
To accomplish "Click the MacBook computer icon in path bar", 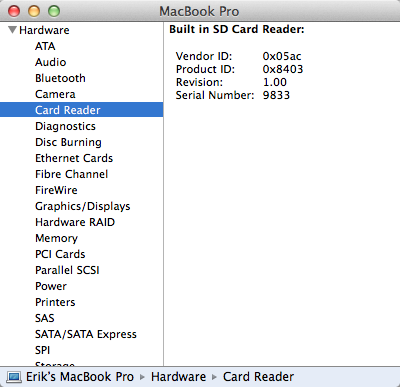I will [14, 377].
